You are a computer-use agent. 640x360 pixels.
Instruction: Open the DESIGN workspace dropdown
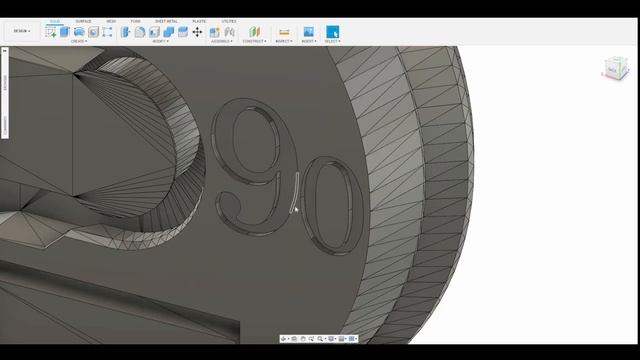point(22,31)
